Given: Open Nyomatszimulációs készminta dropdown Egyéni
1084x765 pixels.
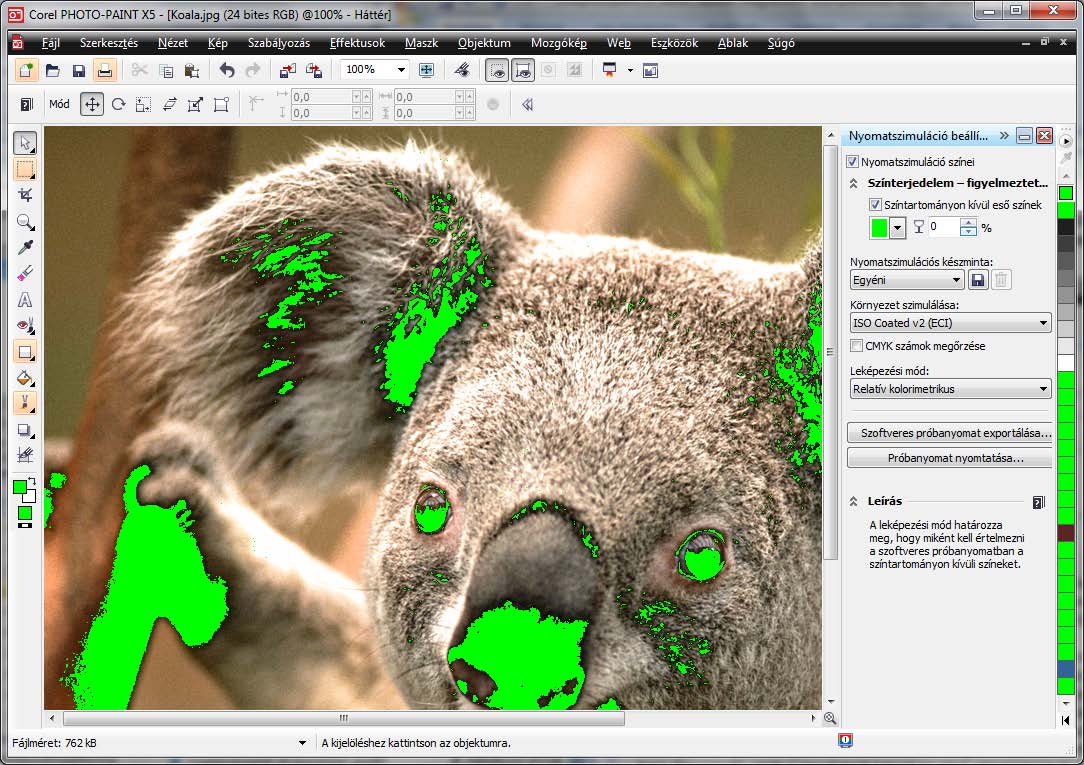Looking at the screenshot, I should pyautogui.click(x=907, y=280).
